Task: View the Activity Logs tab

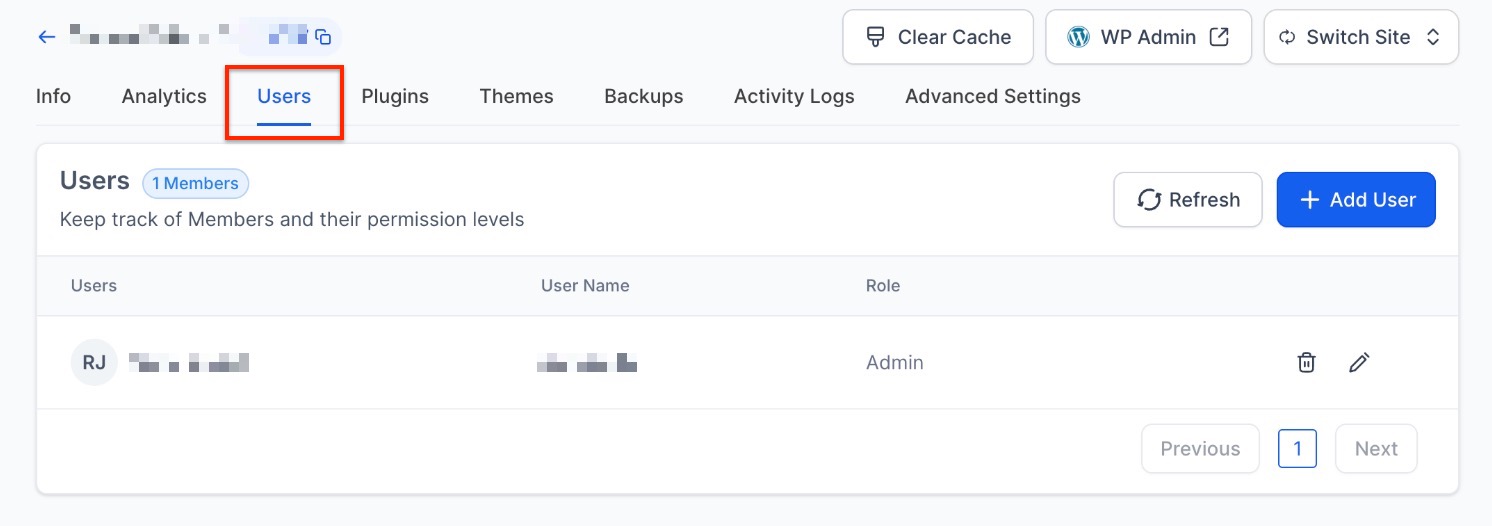Action: [794, 97]
